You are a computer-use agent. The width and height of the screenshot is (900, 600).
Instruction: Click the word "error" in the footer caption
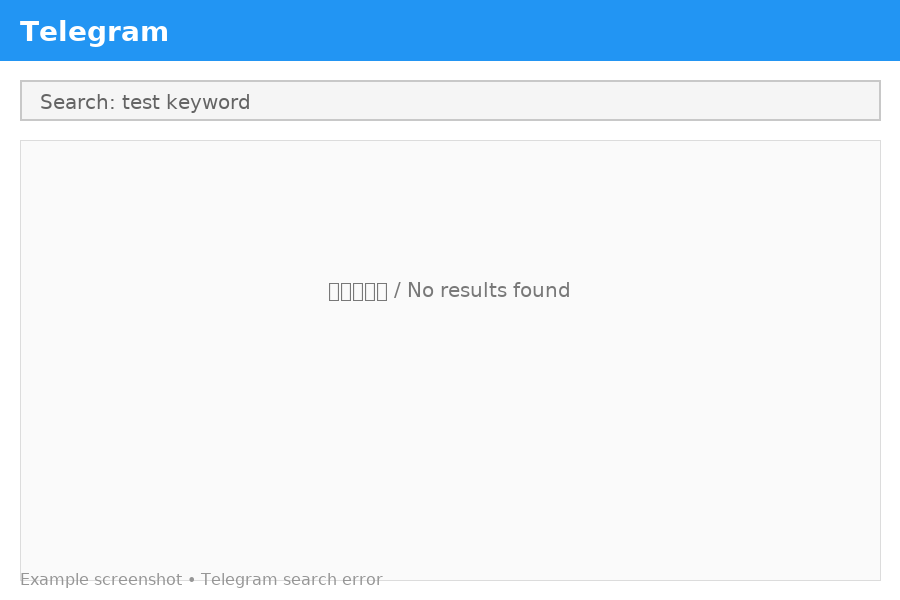[362, 580]
